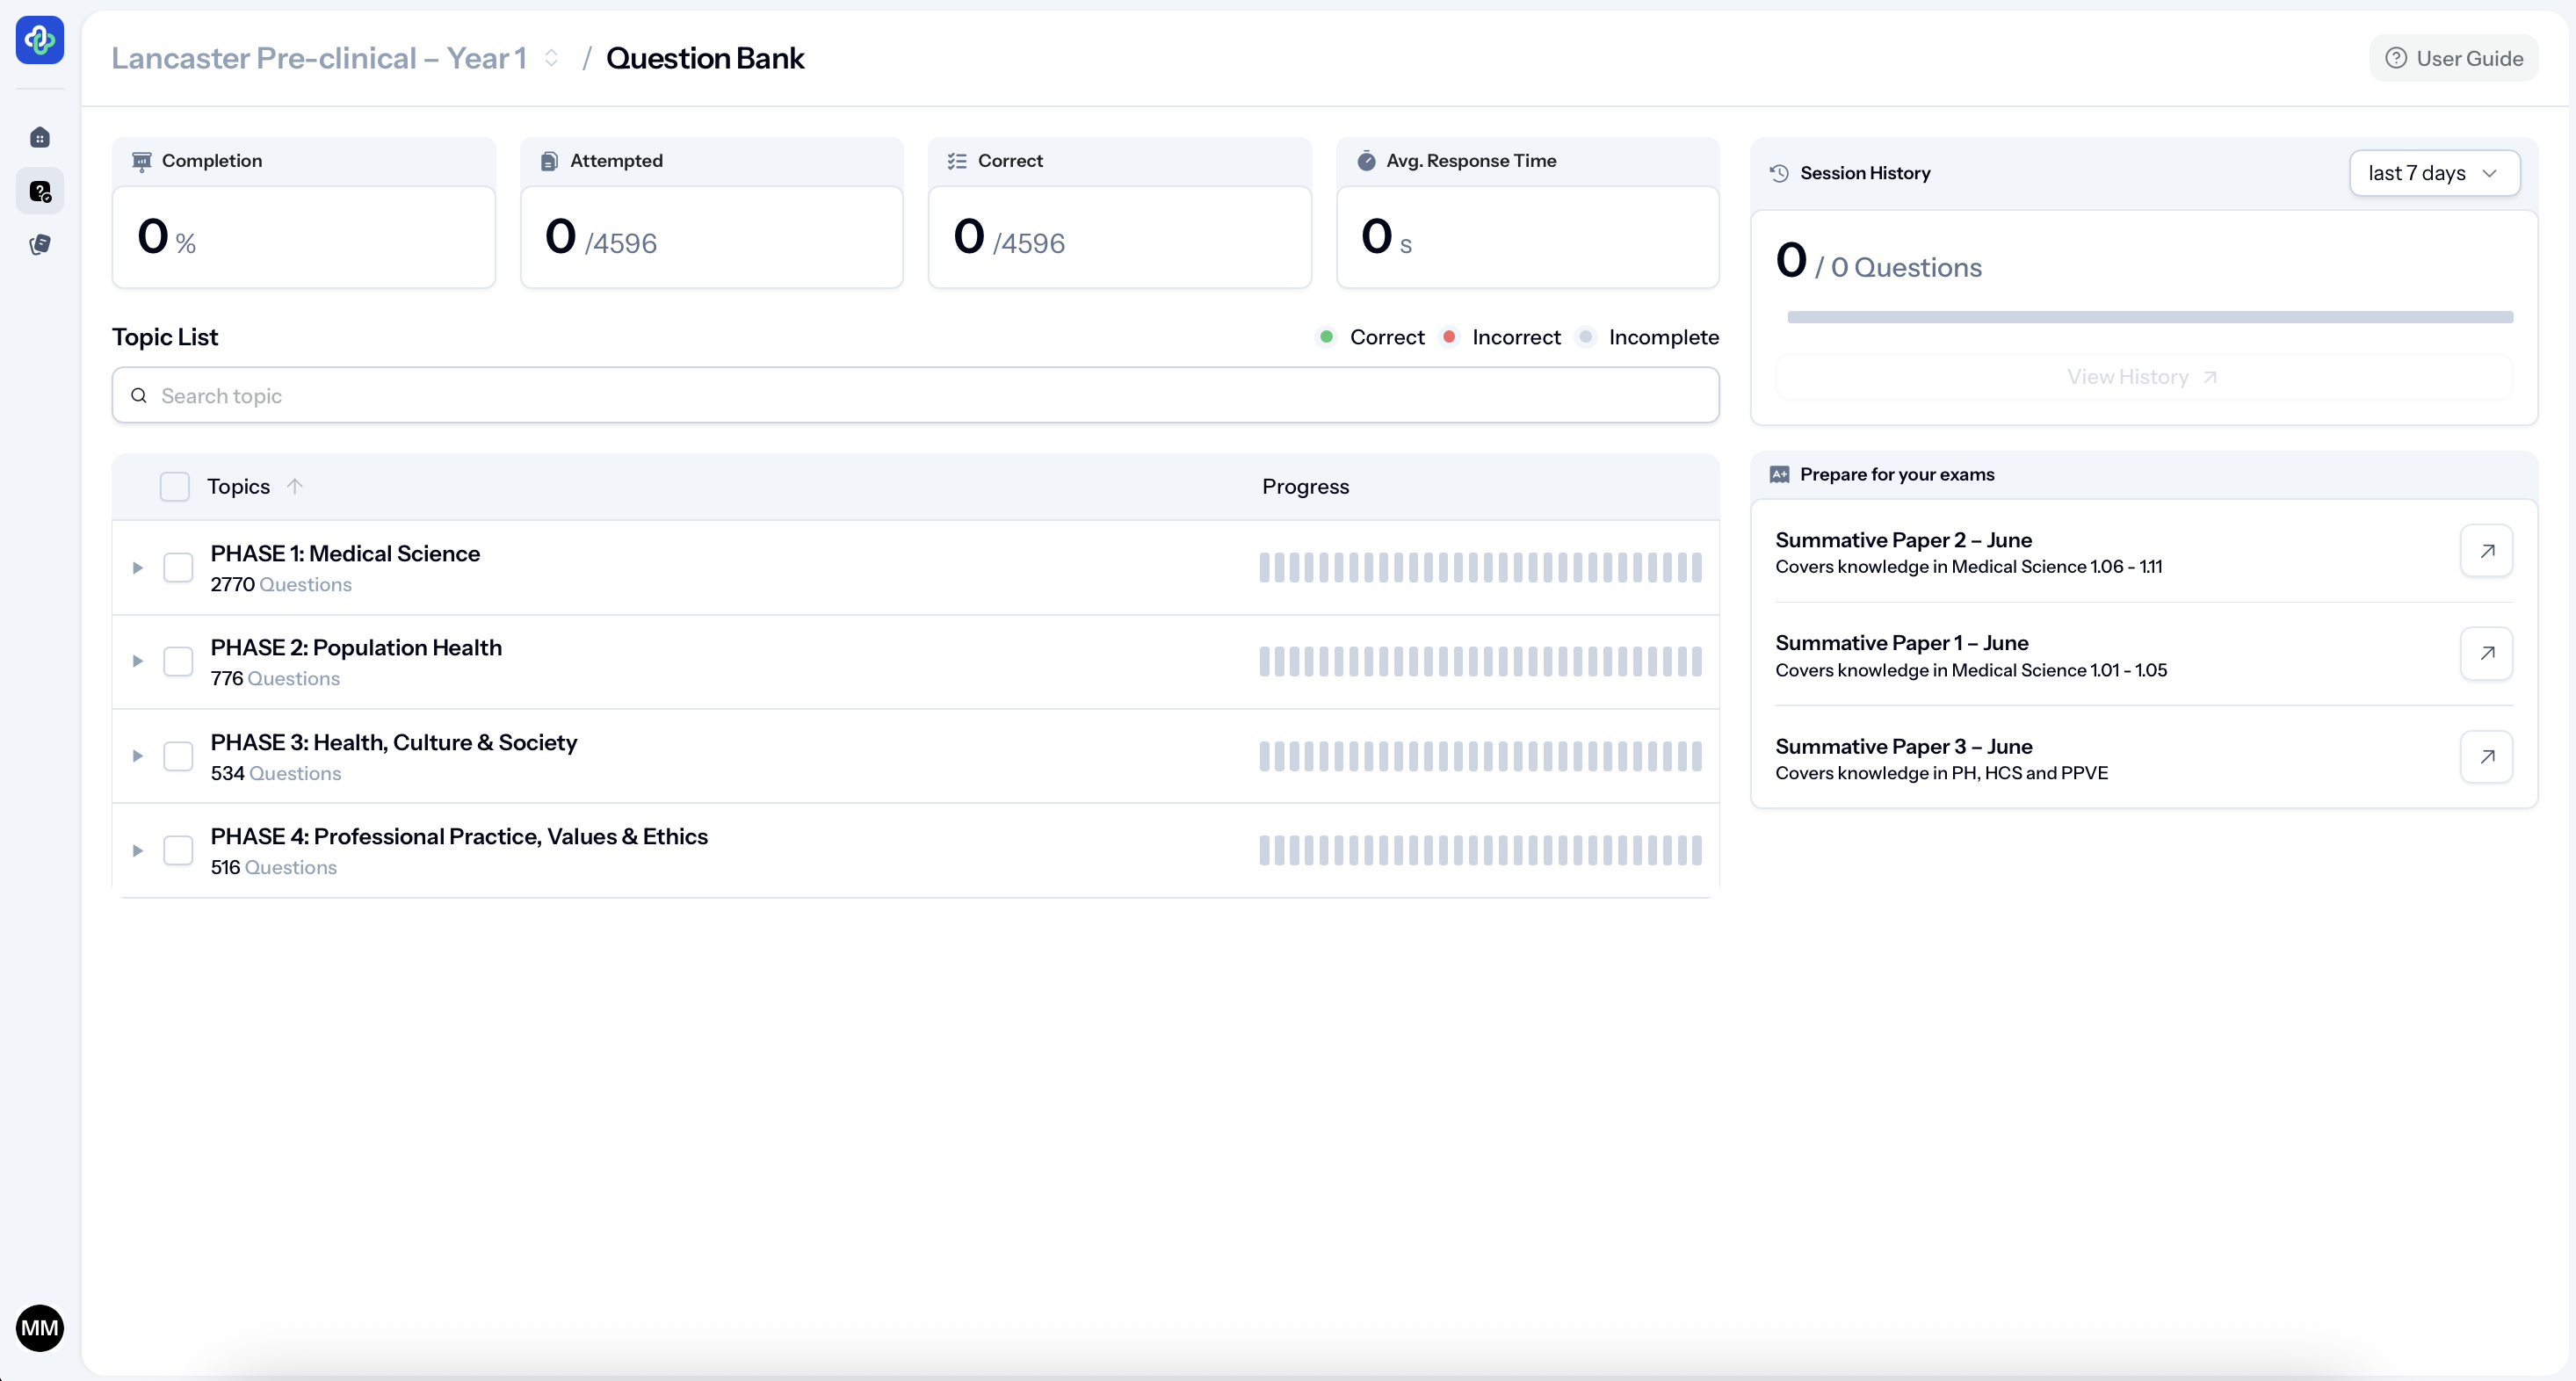Click View History link
2576x1381 pixels.
click(2142, 377)
